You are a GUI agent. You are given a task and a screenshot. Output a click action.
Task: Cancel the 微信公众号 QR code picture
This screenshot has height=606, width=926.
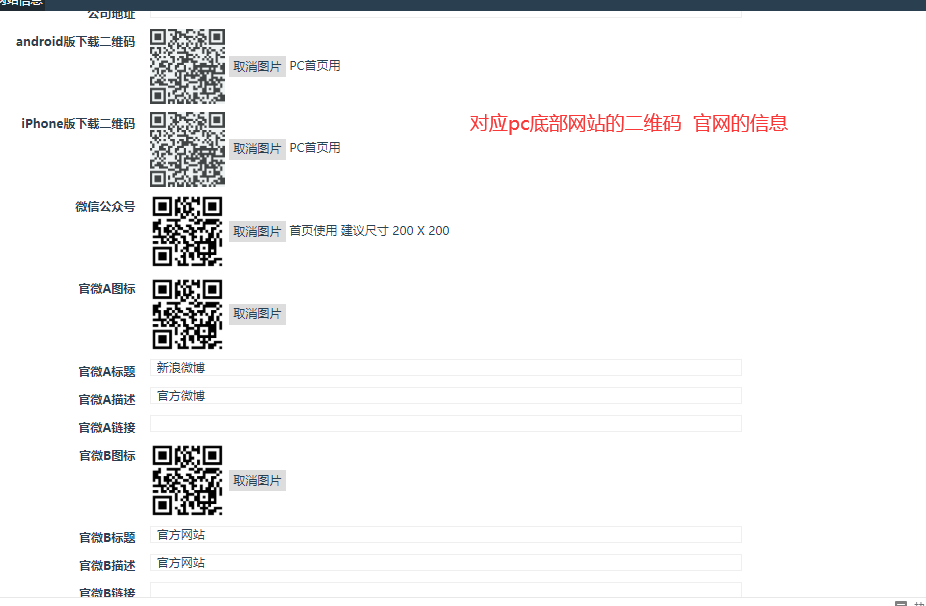click(x=257, y=231)
